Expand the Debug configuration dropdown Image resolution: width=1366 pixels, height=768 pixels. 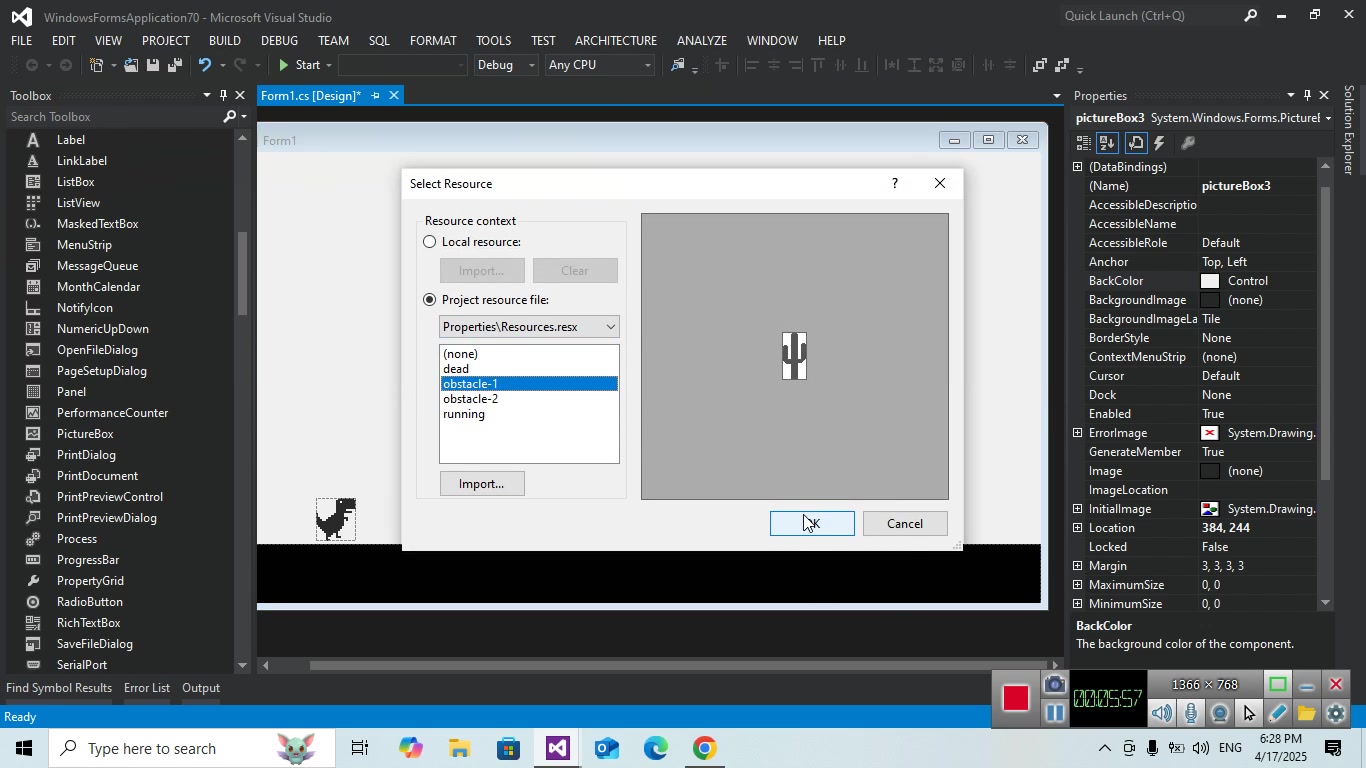[531, 66]
